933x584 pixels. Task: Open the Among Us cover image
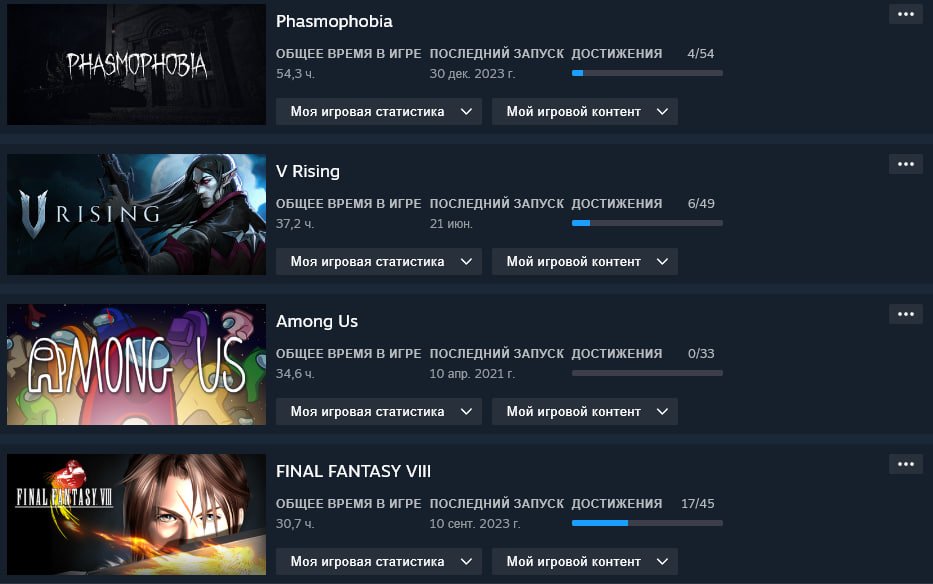(x=136, y=364)
